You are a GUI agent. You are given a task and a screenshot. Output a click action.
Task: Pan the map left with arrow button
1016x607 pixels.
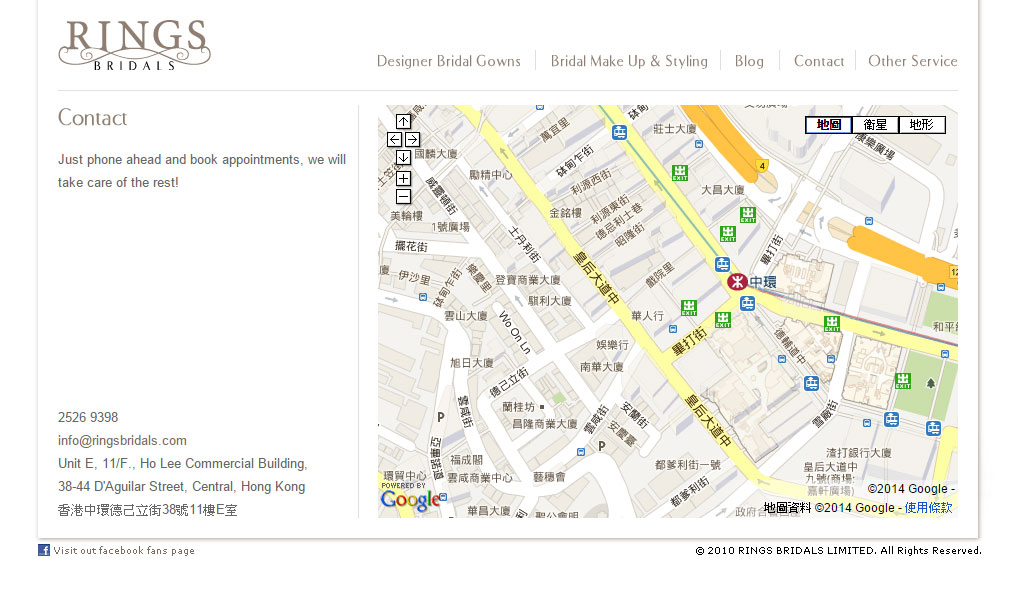point(394,140)
